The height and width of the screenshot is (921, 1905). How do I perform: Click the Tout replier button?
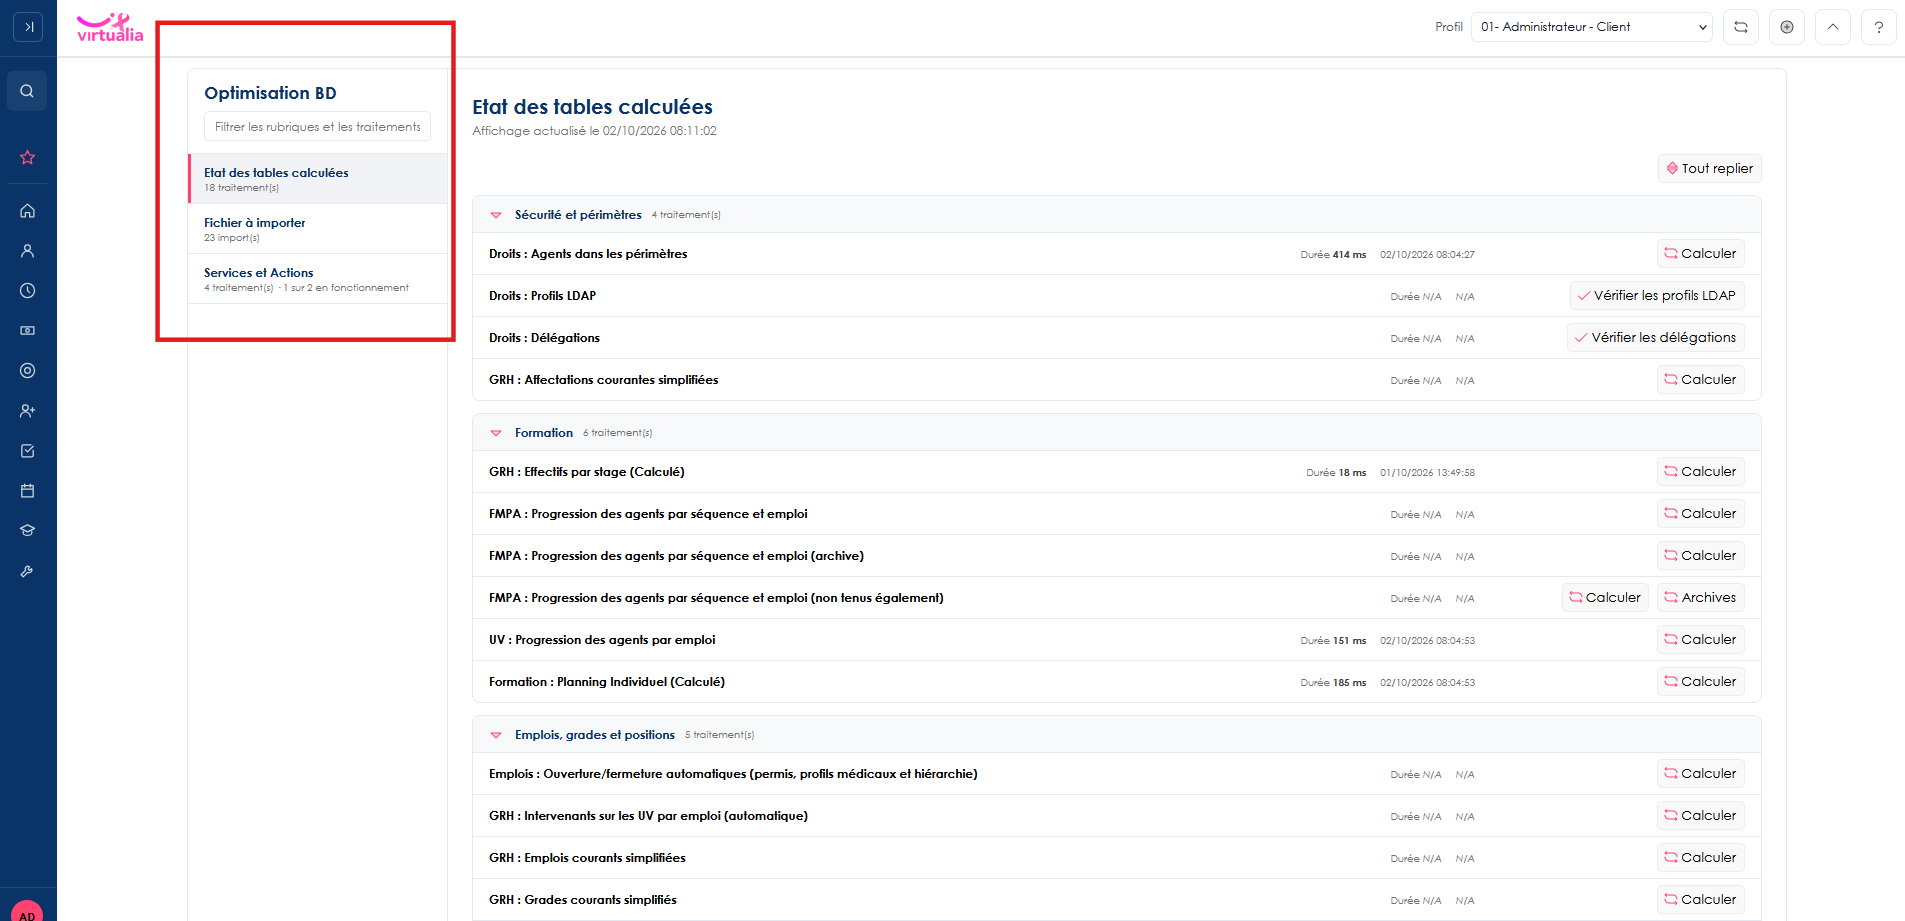click(1709, 169)
